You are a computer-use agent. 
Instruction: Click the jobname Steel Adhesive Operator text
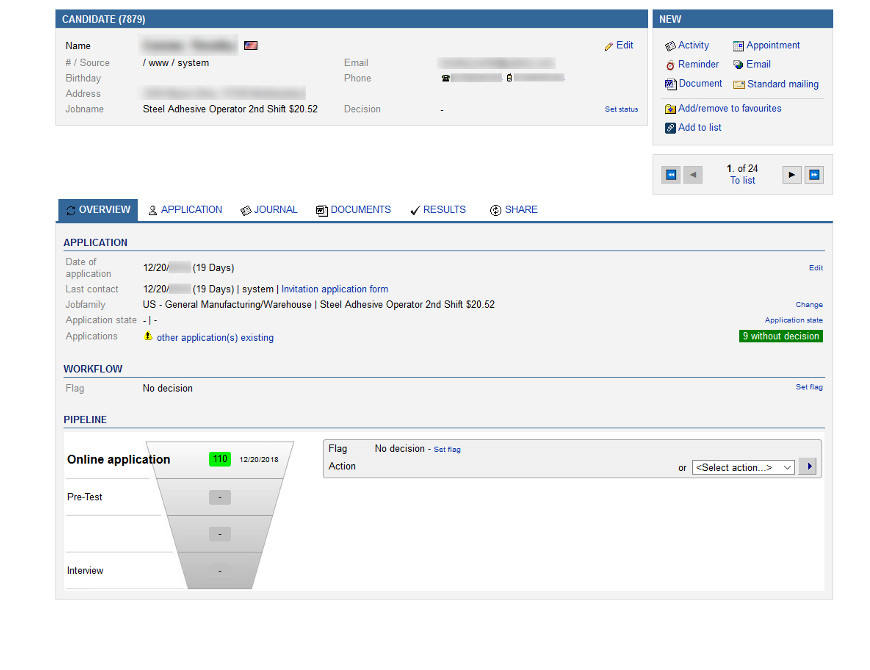(230, 109)
